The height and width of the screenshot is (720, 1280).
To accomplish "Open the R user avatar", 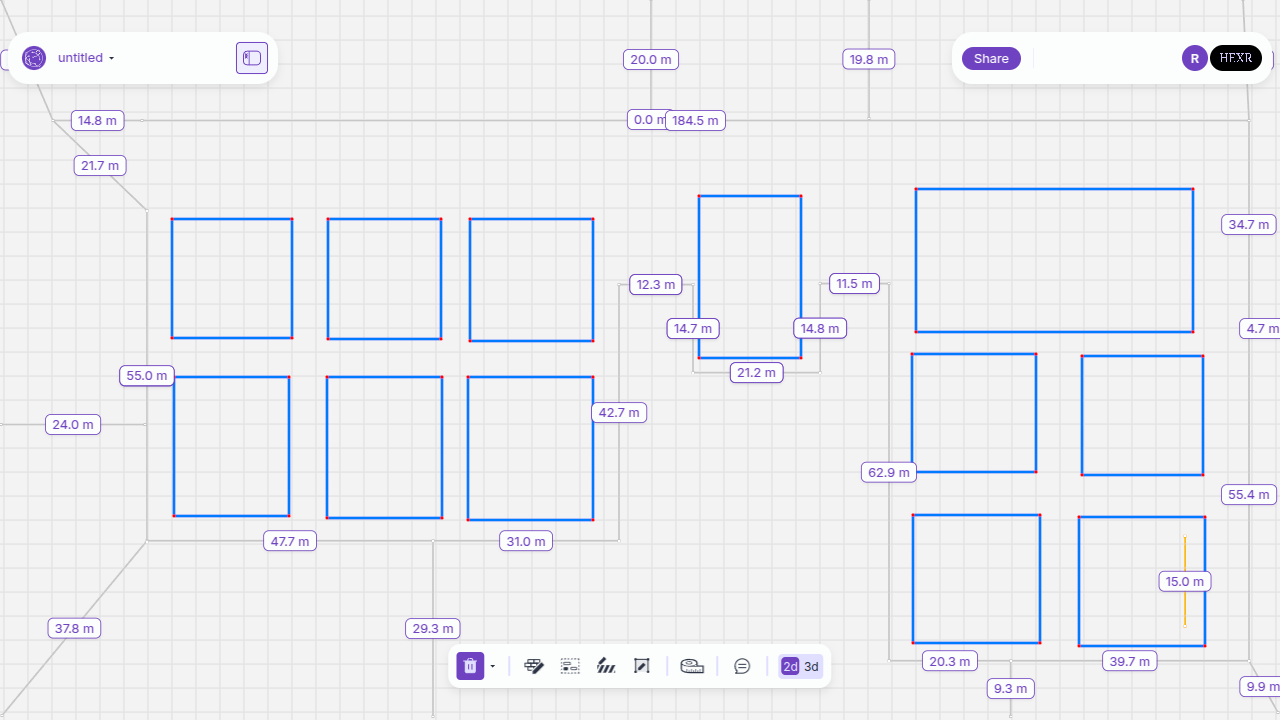I will tap(1194, 58).
